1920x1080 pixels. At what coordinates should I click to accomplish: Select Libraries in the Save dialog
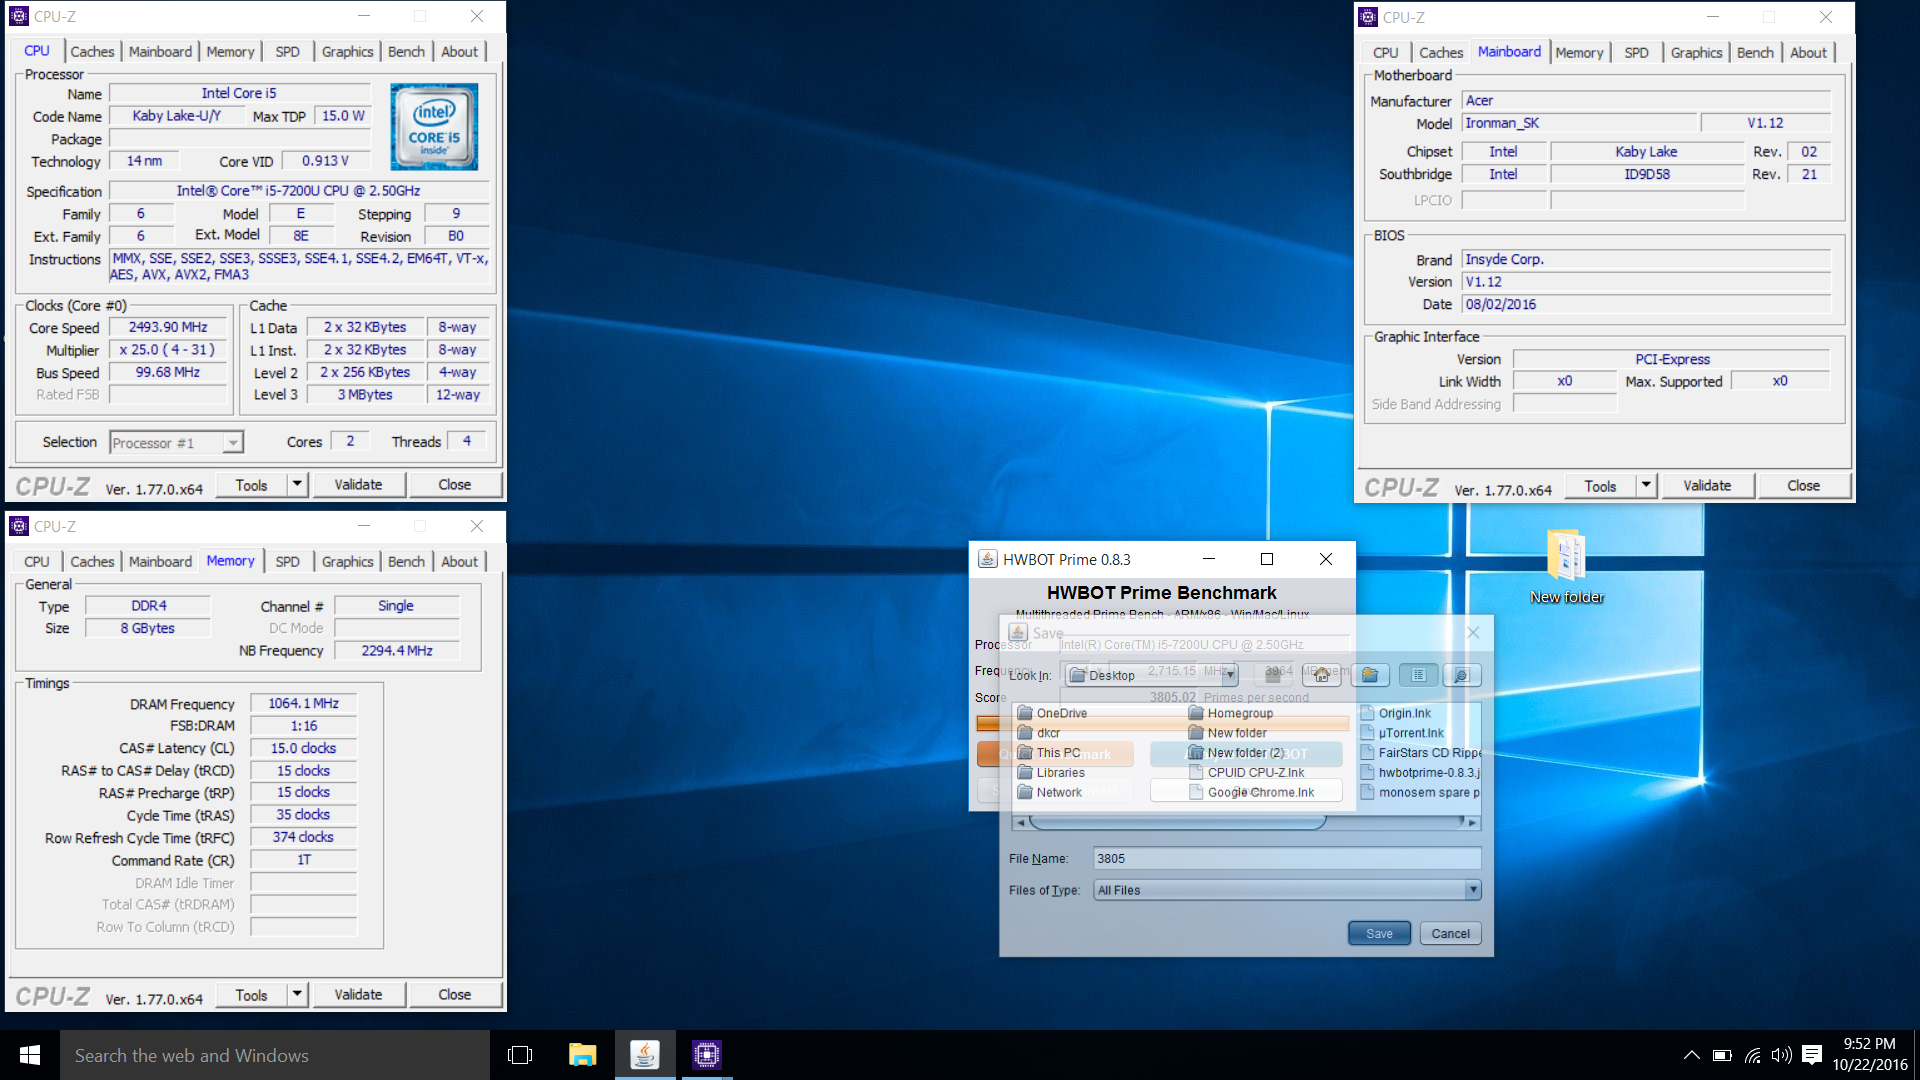click(x=1051, y=773)
